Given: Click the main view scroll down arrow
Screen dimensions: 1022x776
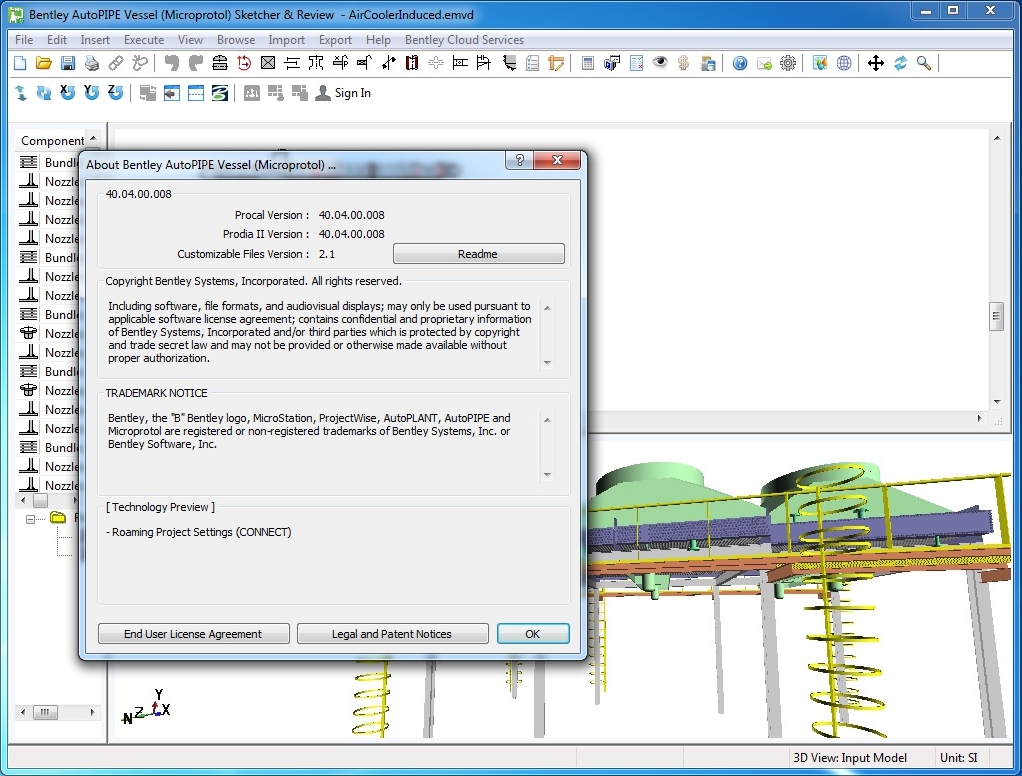Looking at the screenshot, I should 997,401.
